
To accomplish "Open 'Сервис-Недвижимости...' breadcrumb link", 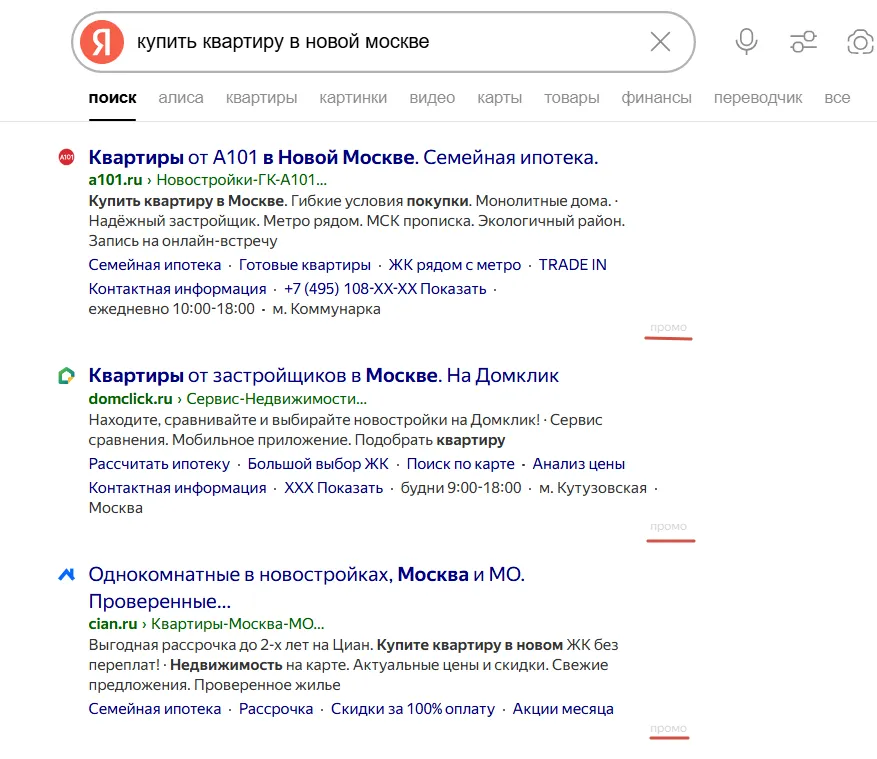I will pos(277,399).
